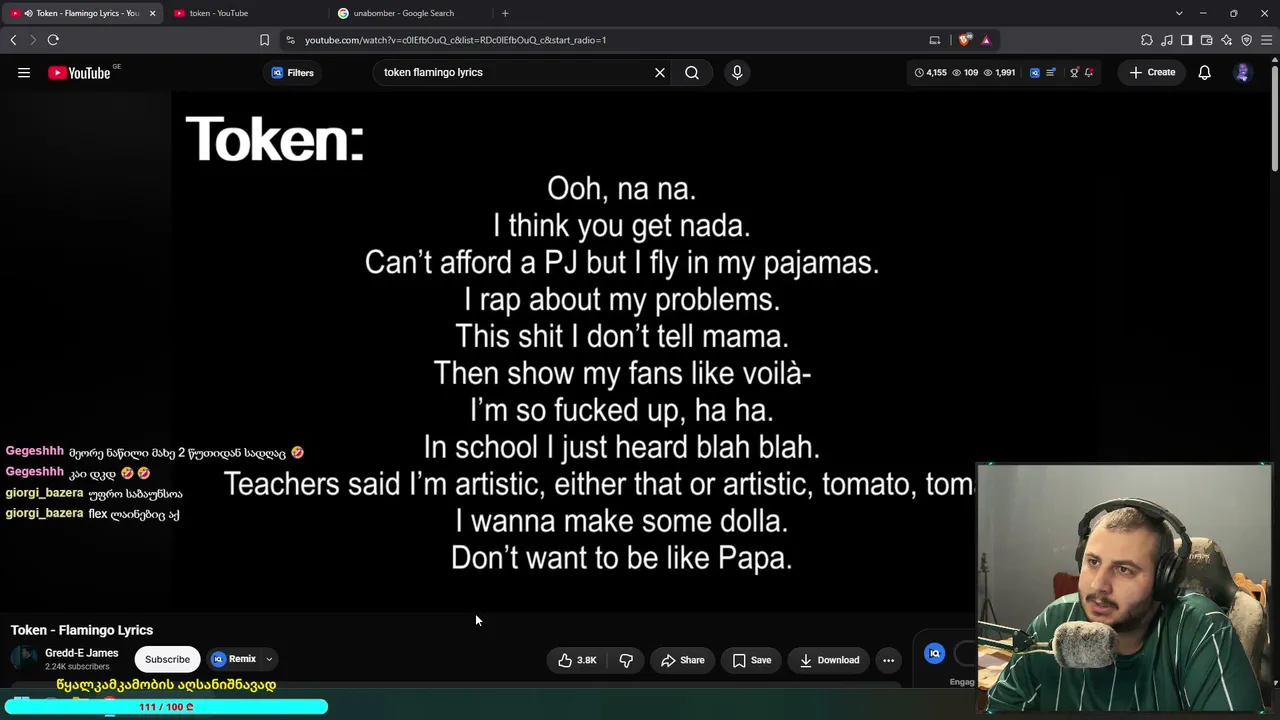Like the video (3.8K)
Screen dimensions: 1280x720
tap(578, 660)
